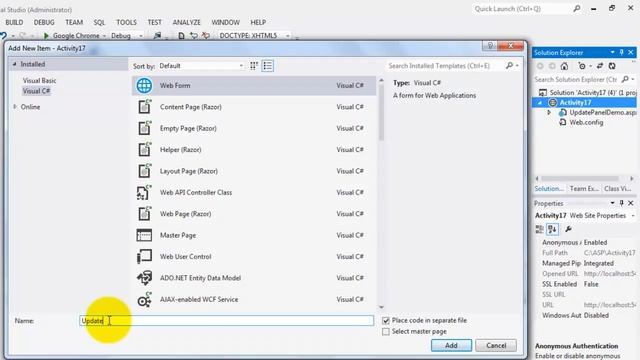The height and width of the screenshot is (360, 640).
Task: Sort properties alphabetically icon
Action: (x=552, y=229)
